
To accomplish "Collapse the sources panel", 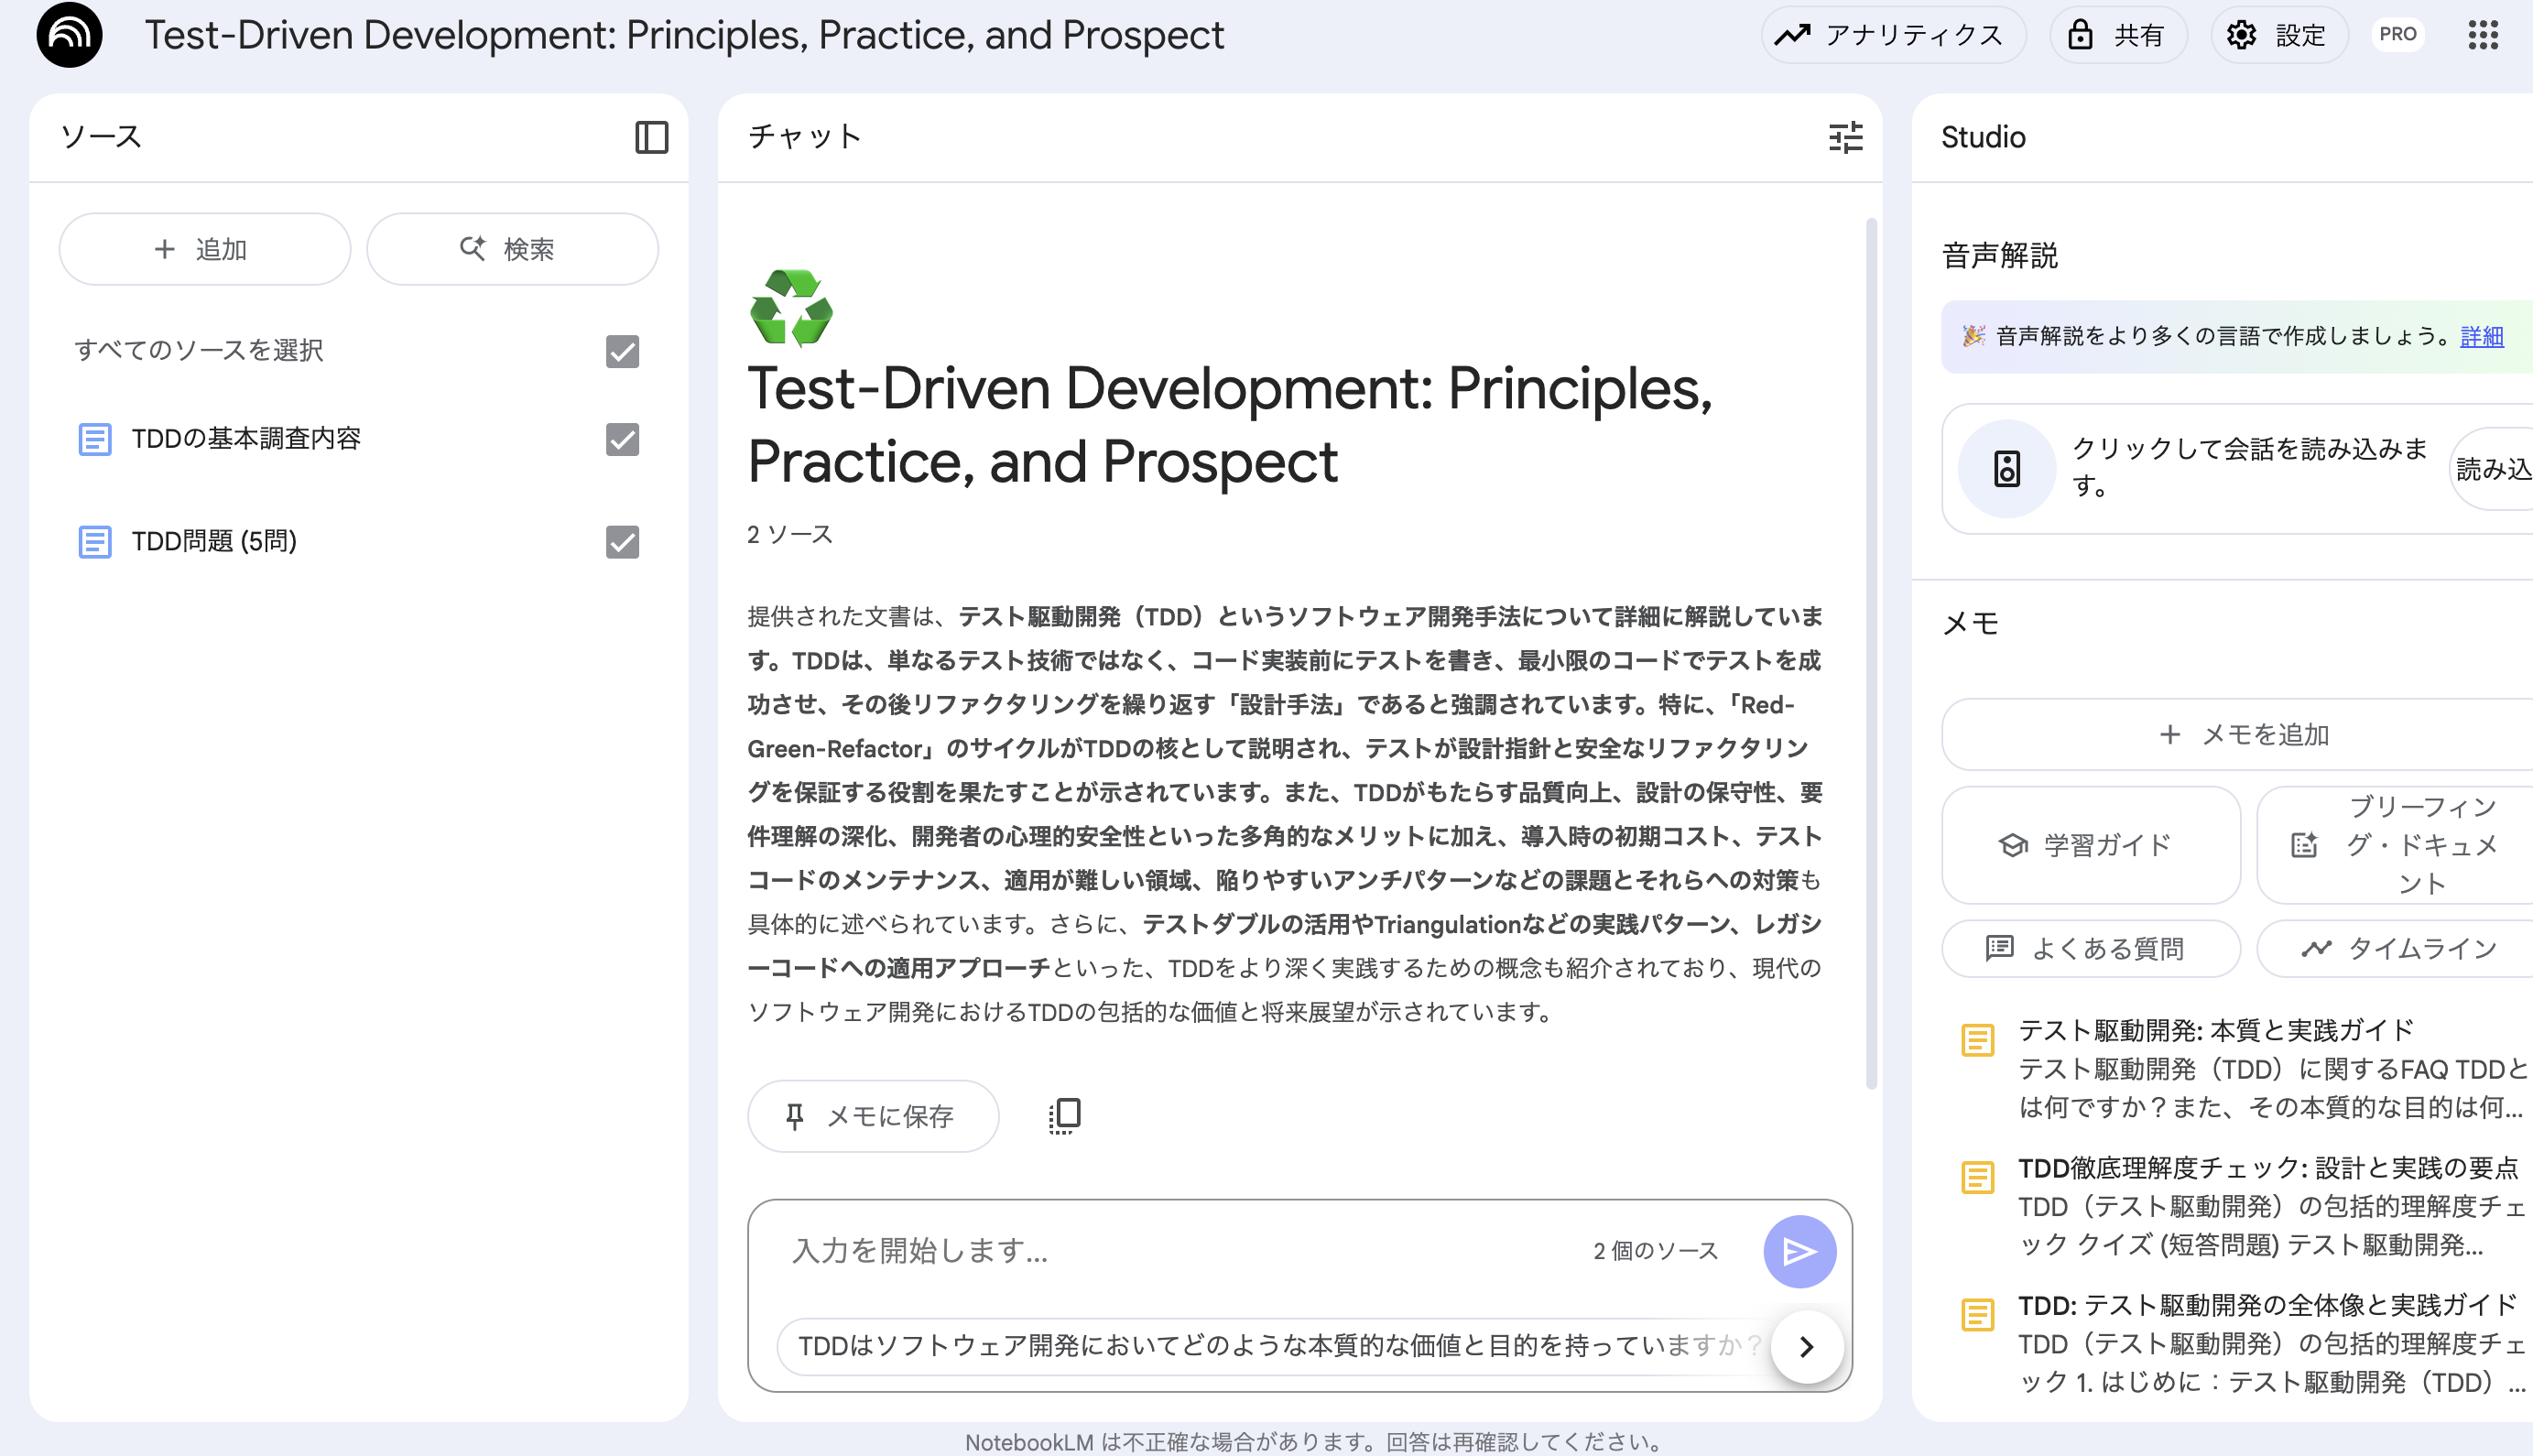I will [x=651, y=137].
